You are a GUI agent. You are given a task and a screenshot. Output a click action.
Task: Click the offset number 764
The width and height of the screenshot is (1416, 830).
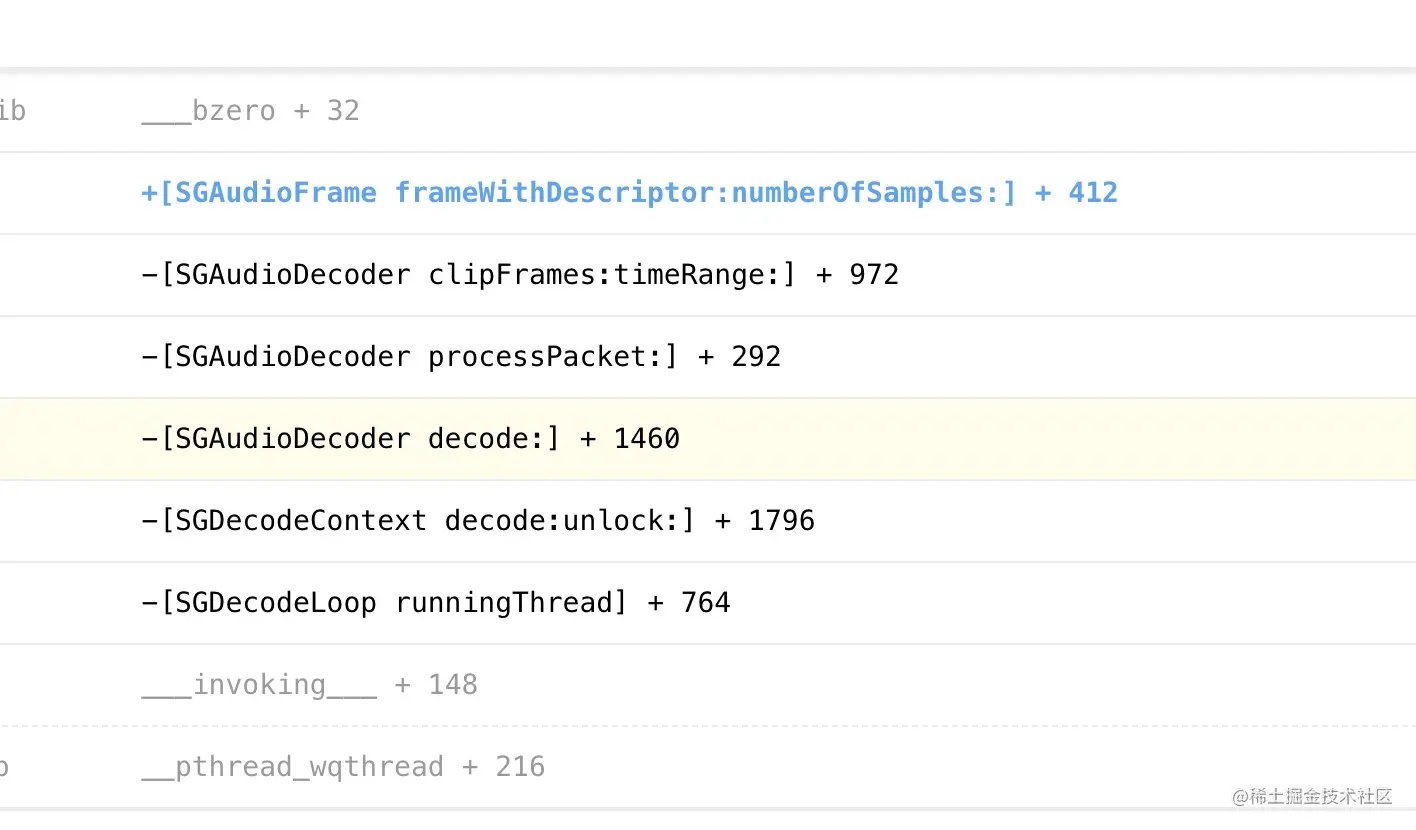[x=705, y=602]
